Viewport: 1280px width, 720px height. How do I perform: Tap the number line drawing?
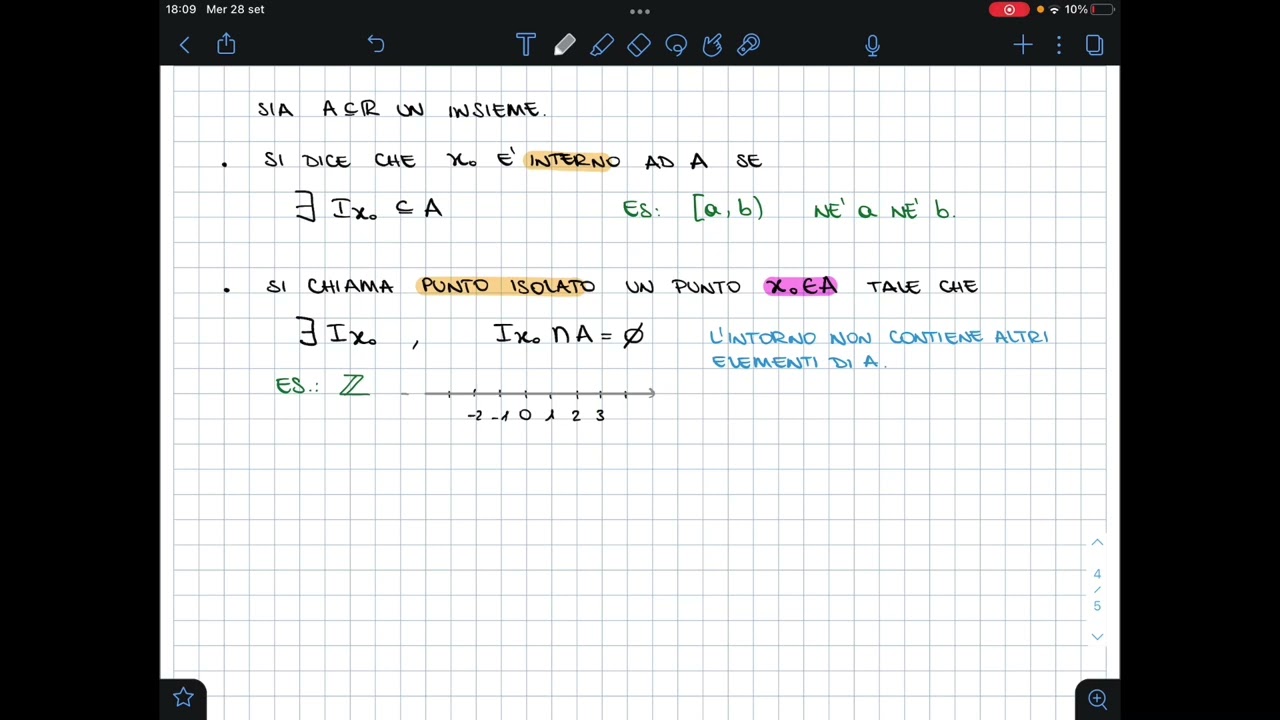(540, 402)
